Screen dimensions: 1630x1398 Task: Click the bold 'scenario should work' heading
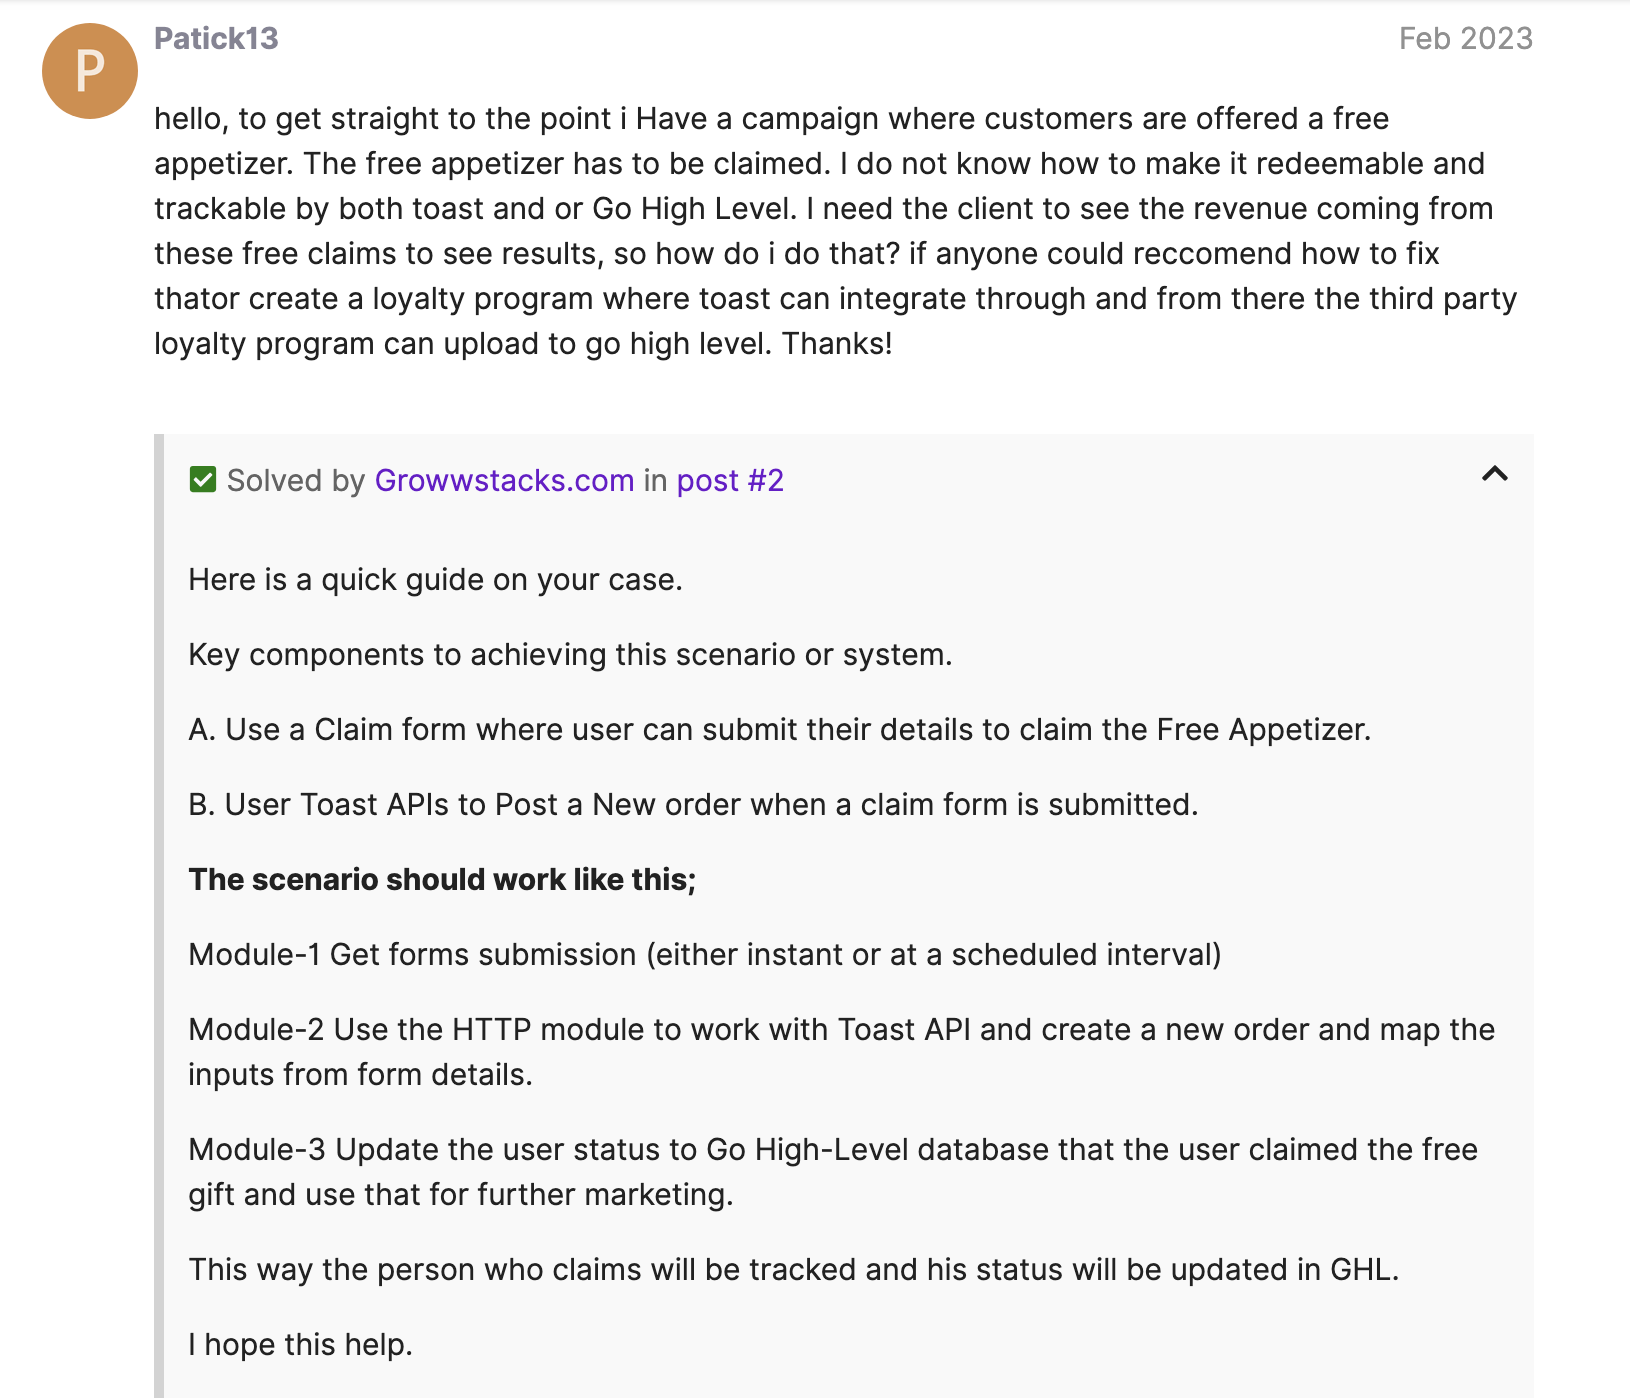coord(442,880)
